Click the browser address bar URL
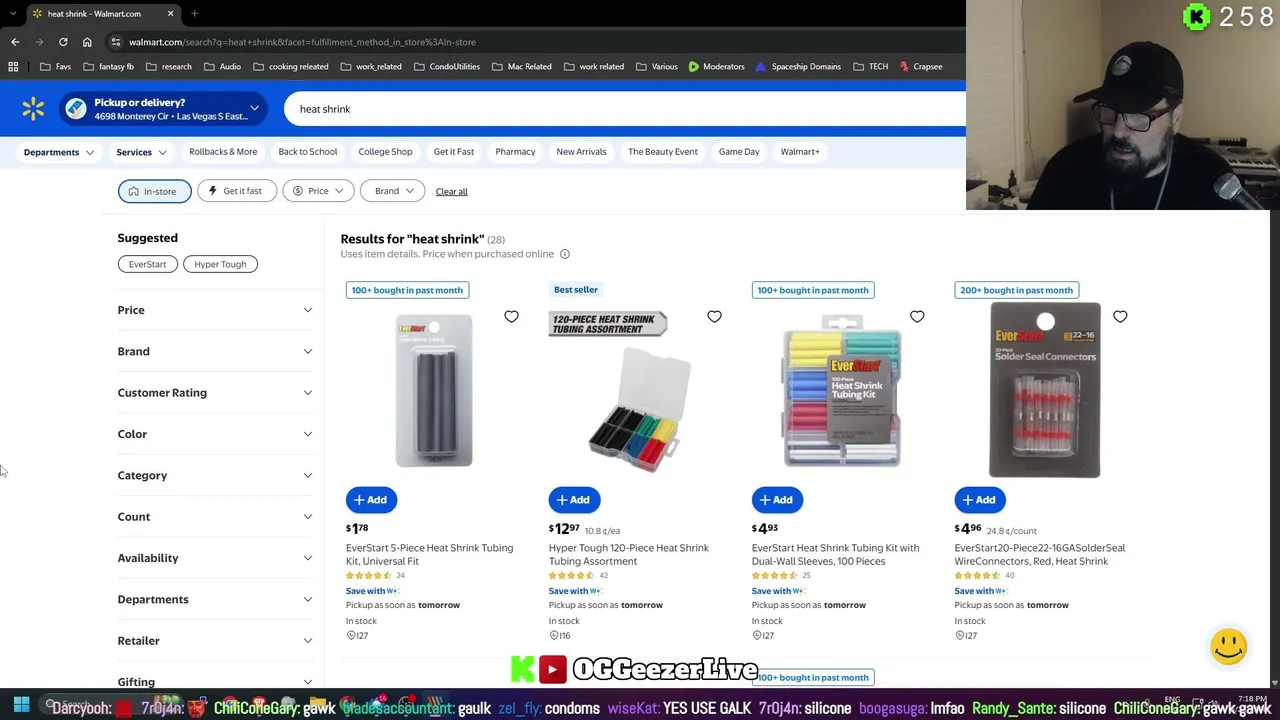Image resolution: width=1280 pixels, height=720 pixels. click(x=302, y=42)
